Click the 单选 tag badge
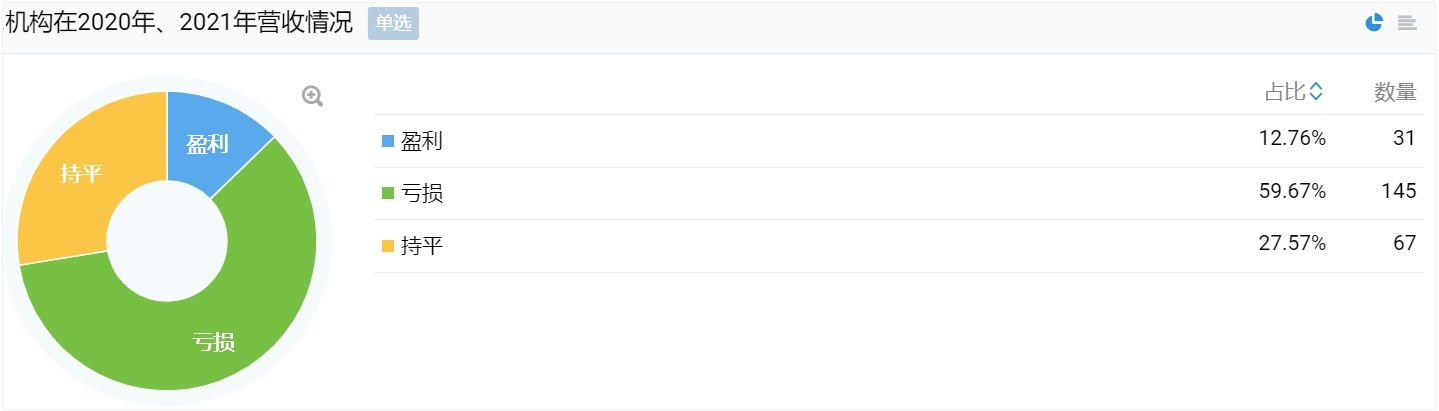 [393, 24]
